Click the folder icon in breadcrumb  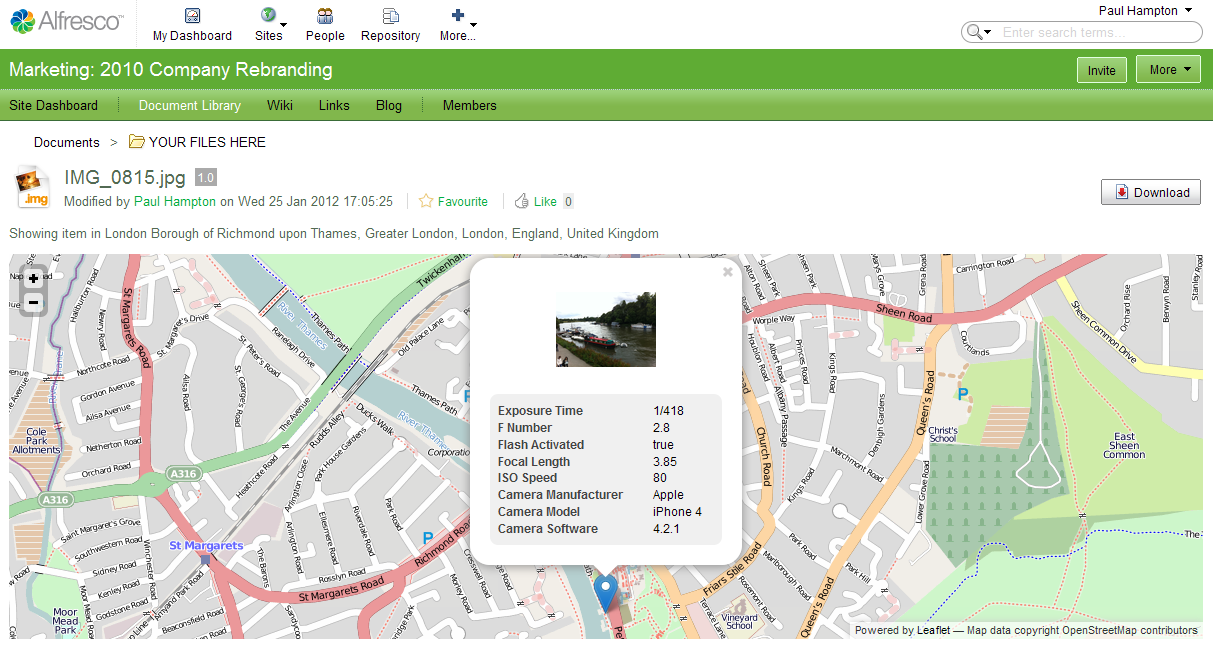[136, 141]
